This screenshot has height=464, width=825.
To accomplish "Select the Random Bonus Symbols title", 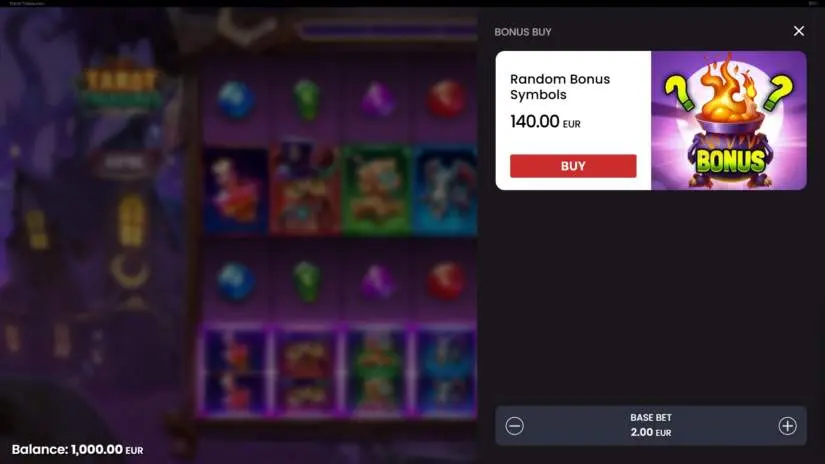I will point(560,87).
